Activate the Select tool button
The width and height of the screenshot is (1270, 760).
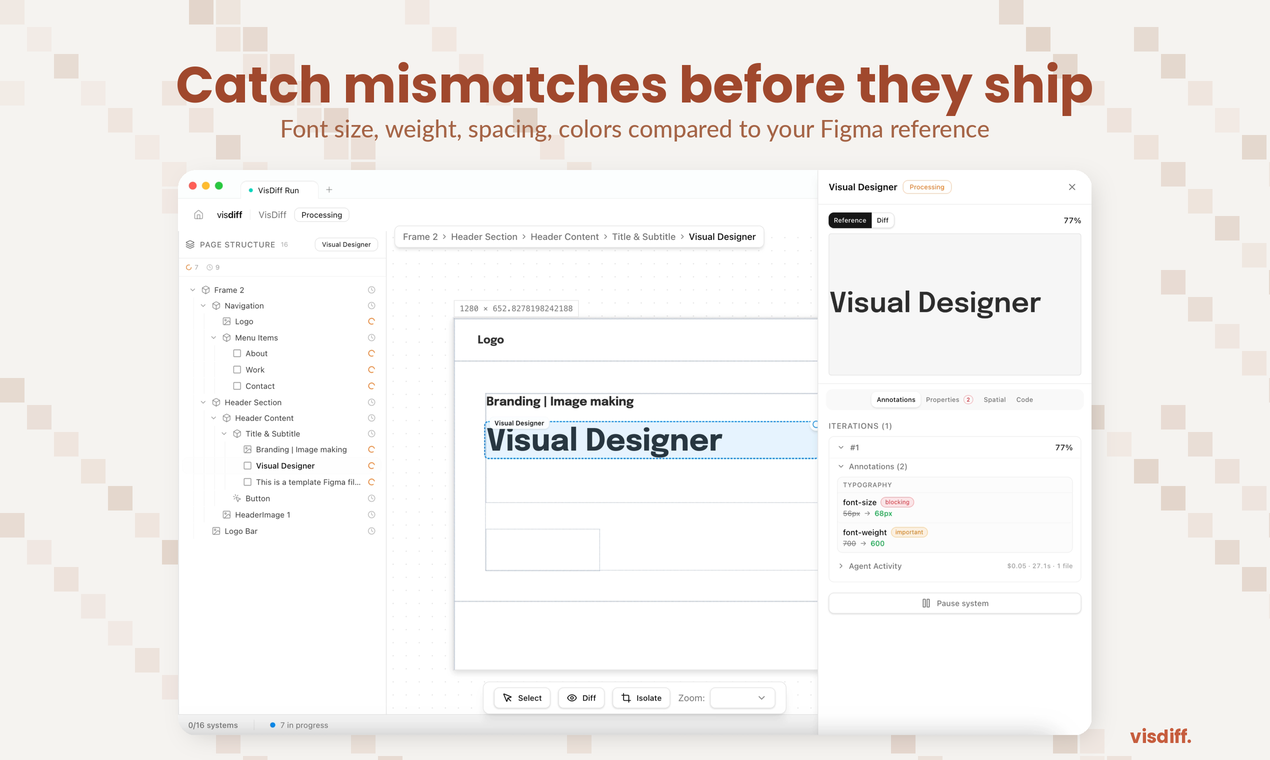(x=522, y=698)
